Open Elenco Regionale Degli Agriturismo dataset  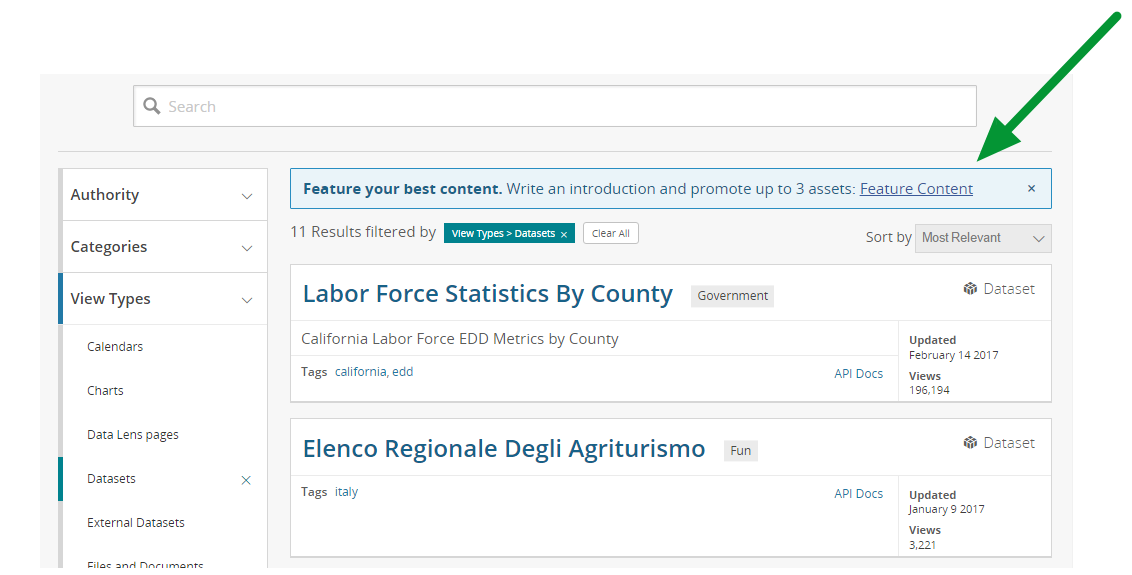tap(504, 449)
